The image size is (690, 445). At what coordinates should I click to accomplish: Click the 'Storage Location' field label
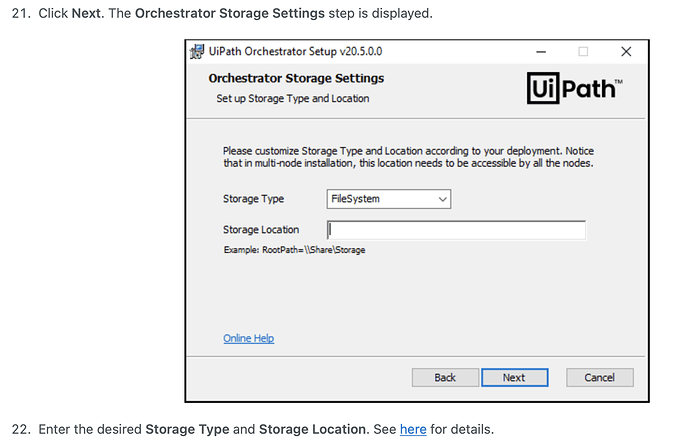[261, 230]
